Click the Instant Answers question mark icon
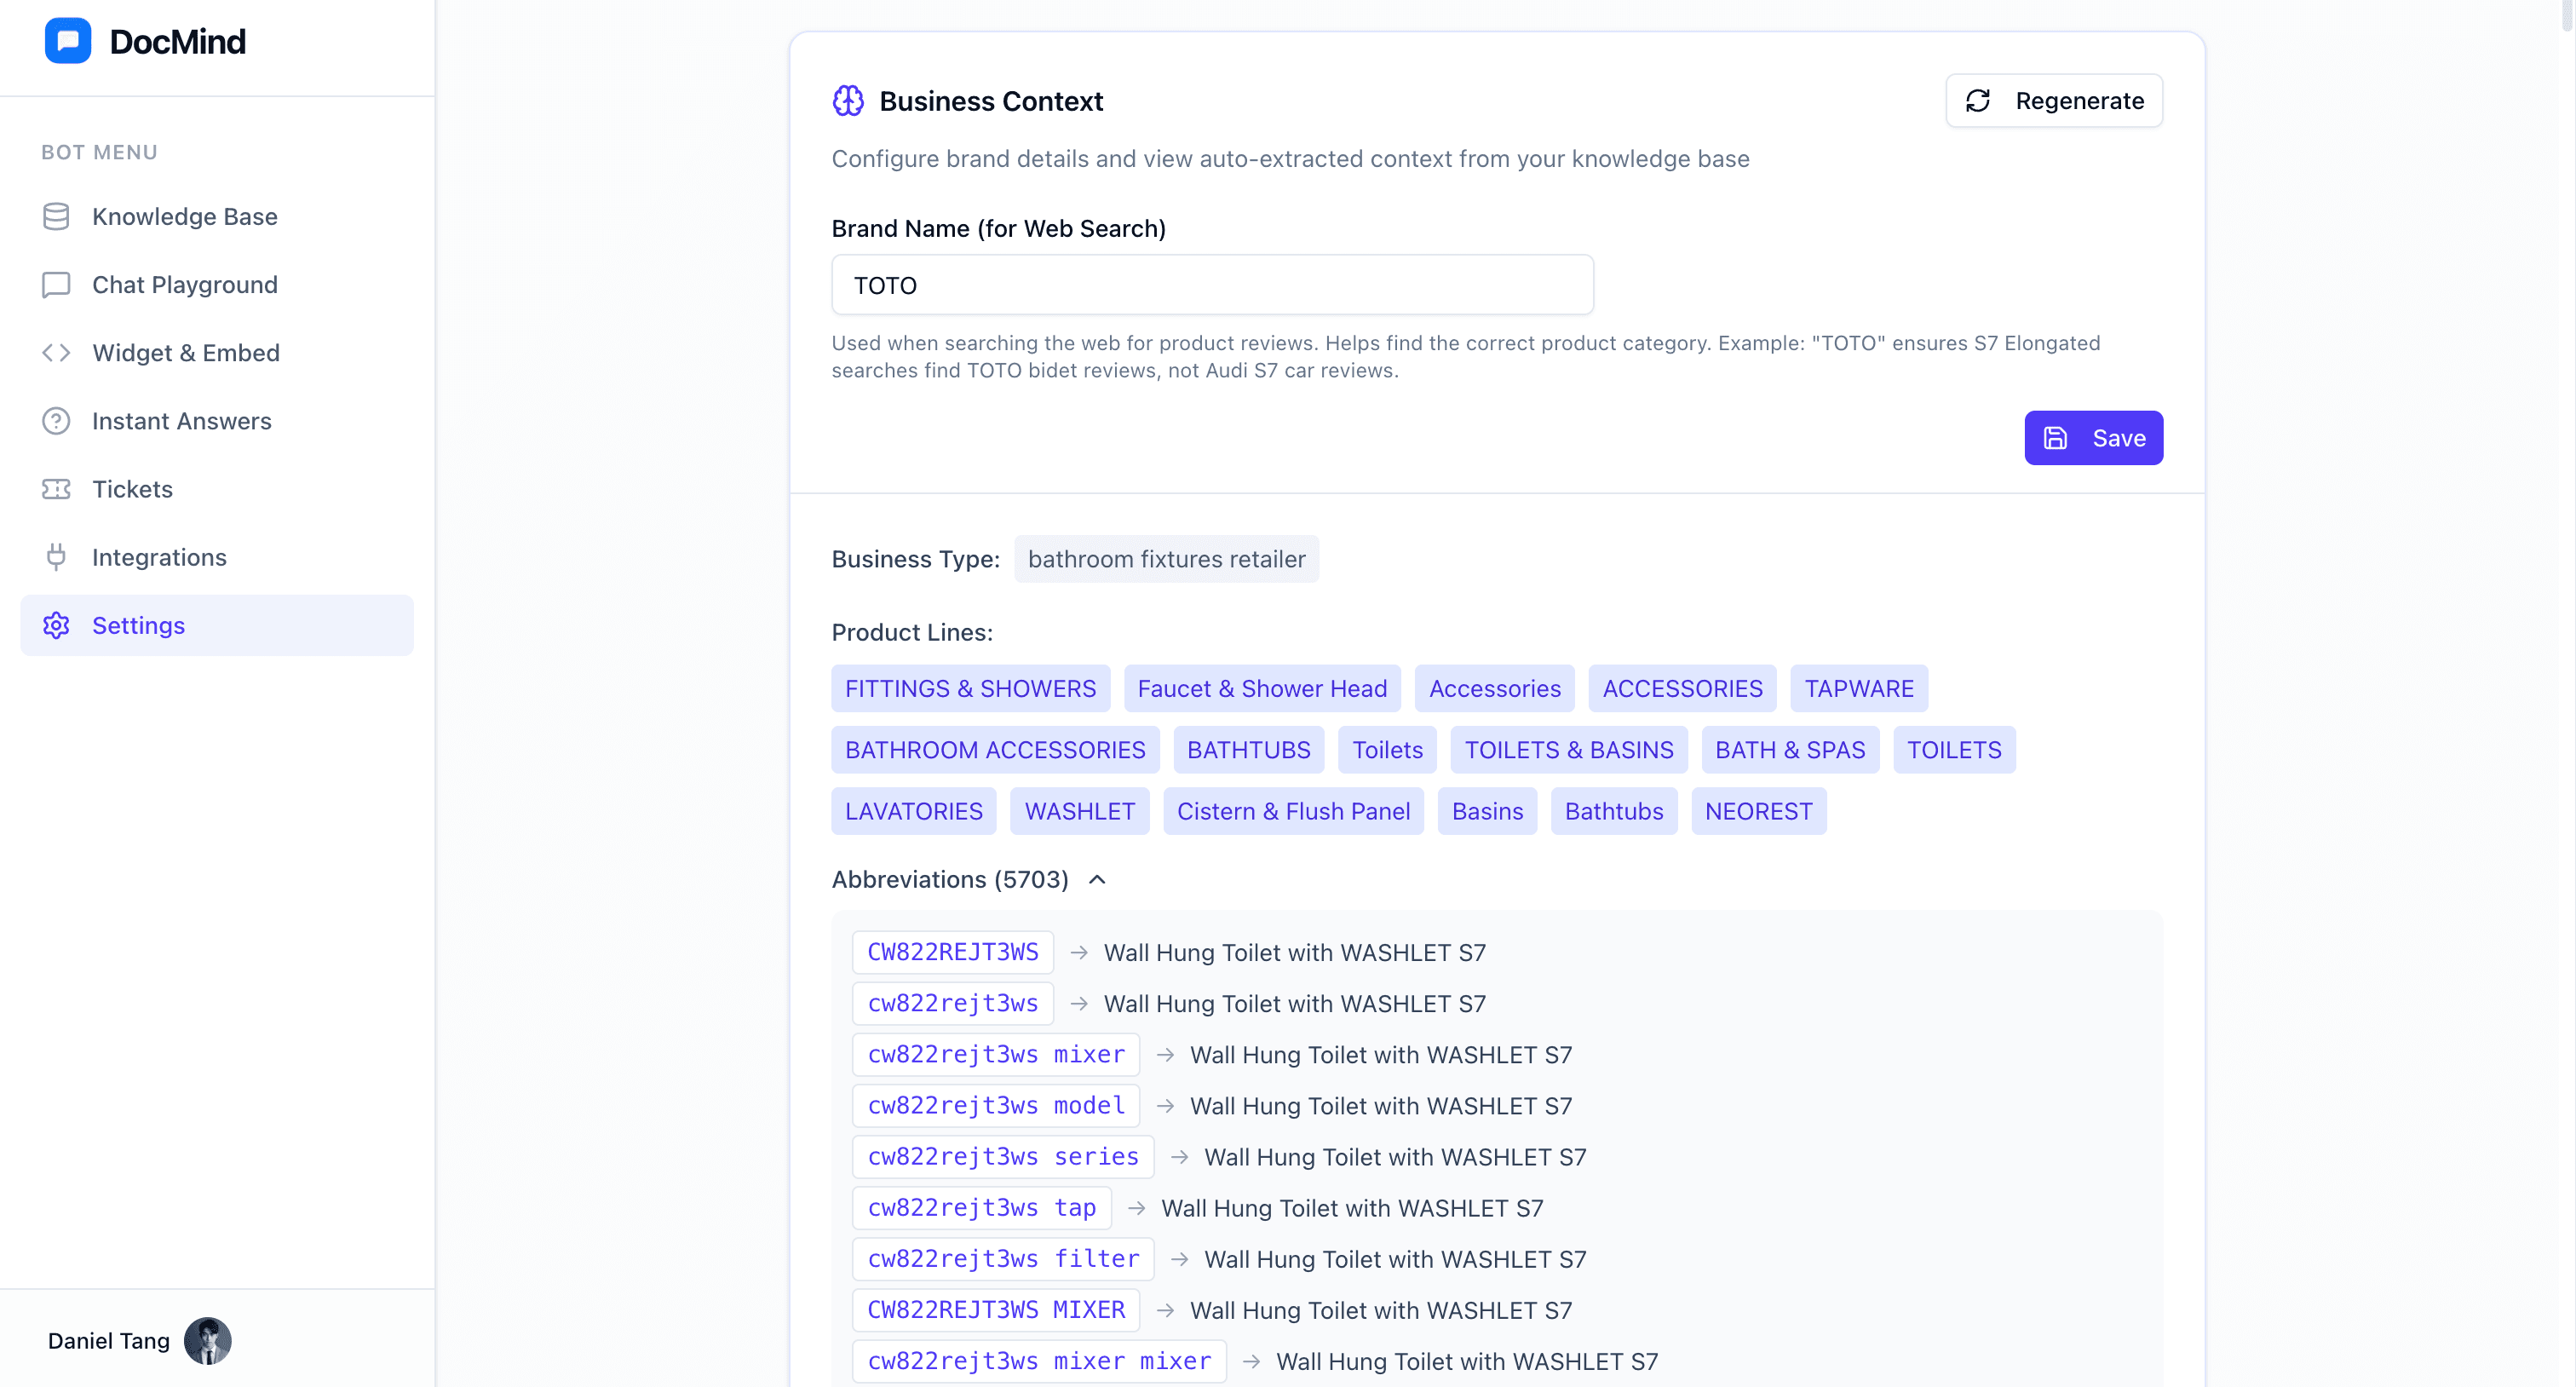This screenshot has width=2576, height=1387. pos(56,421)
